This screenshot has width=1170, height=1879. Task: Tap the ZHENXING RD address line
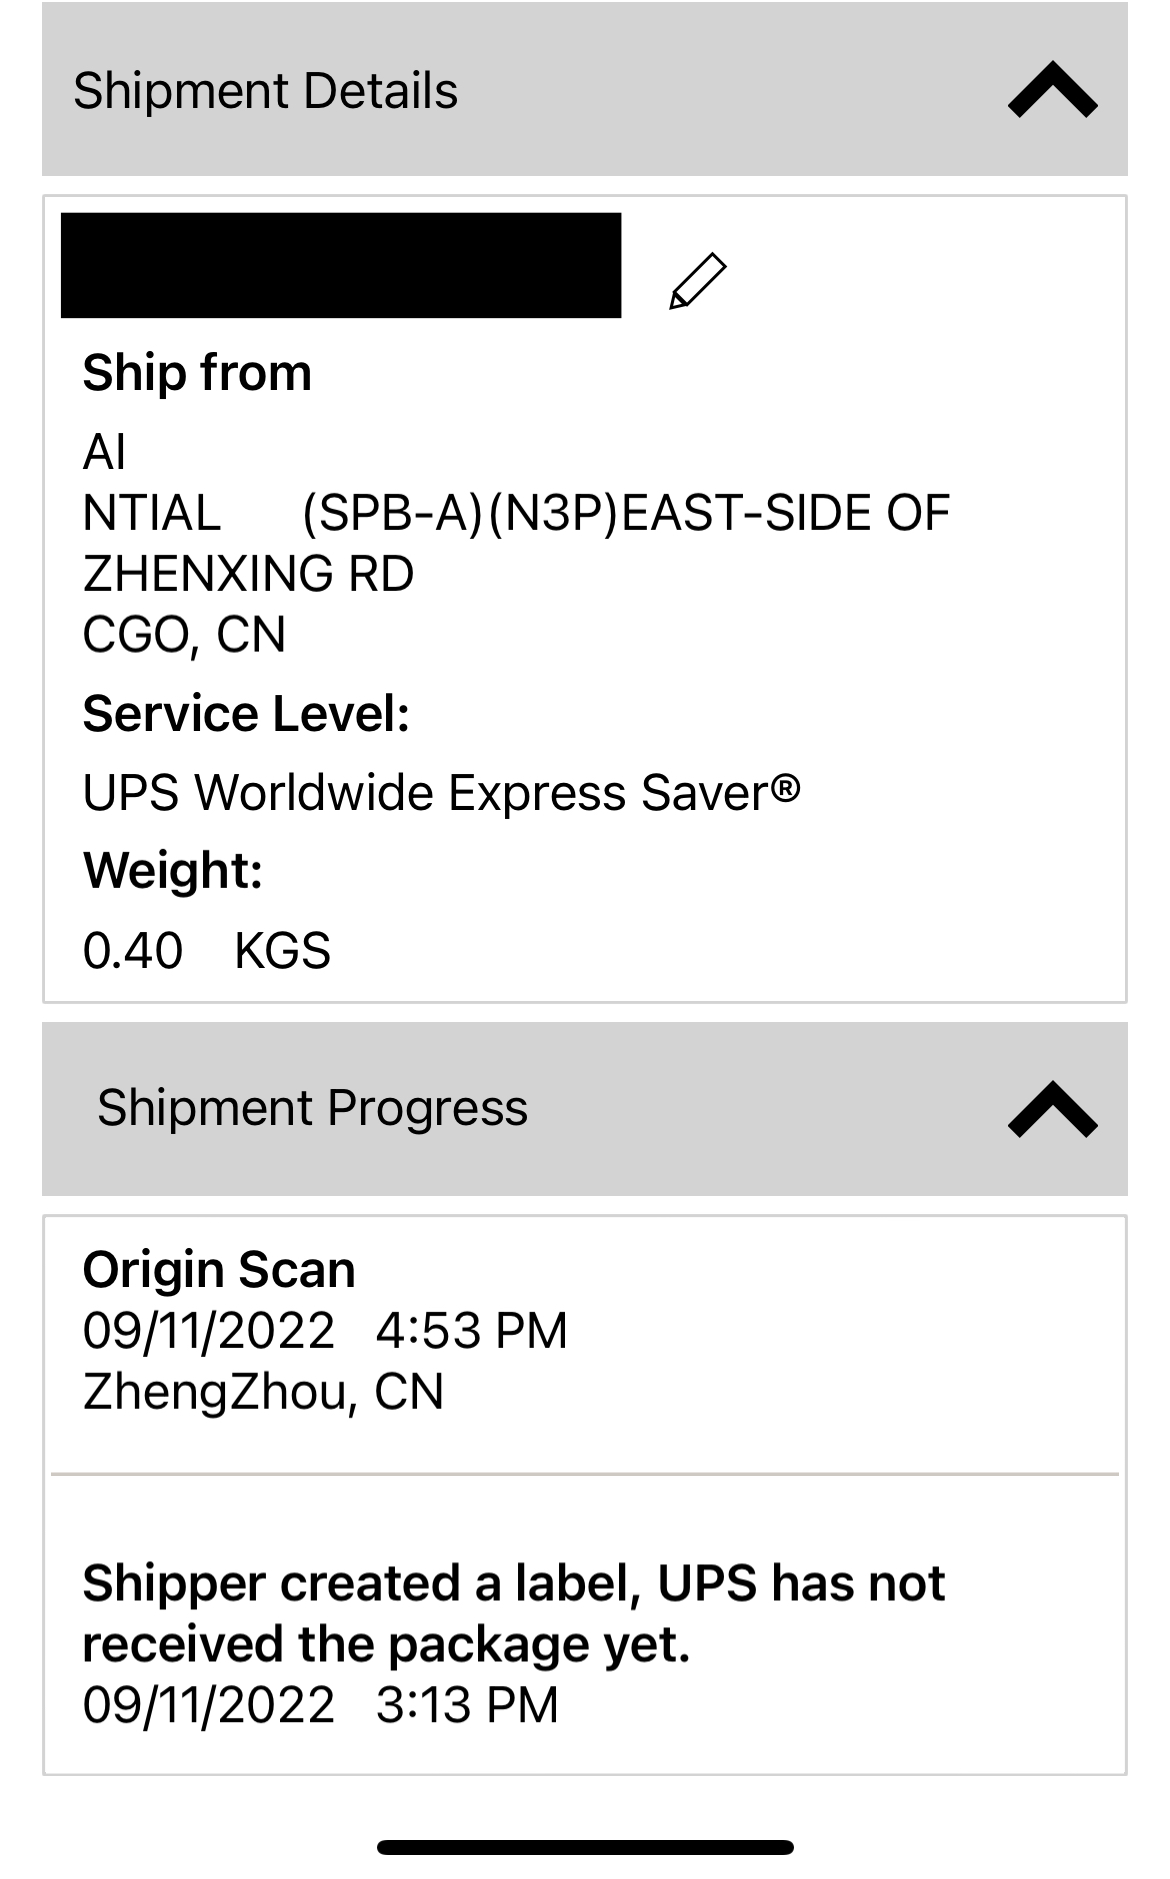(x=248, y=574)
